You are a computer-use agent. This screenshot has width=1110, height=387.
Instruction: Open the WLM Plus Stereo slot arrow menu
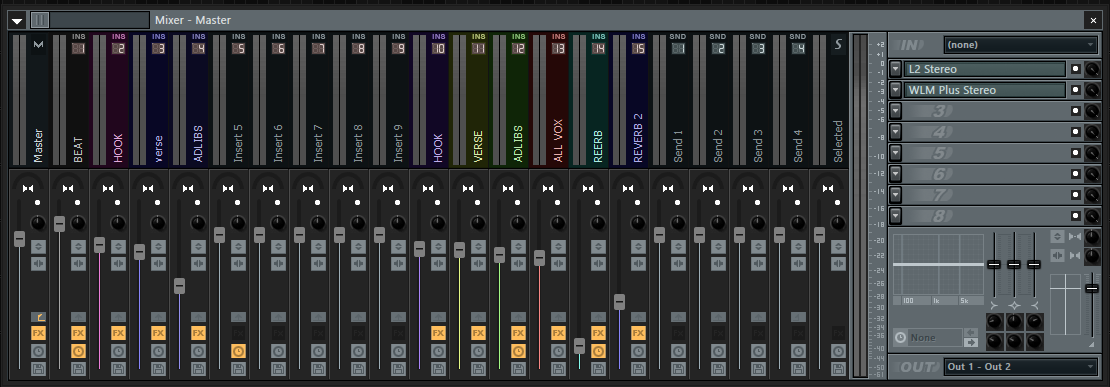[x=896, y=90]
